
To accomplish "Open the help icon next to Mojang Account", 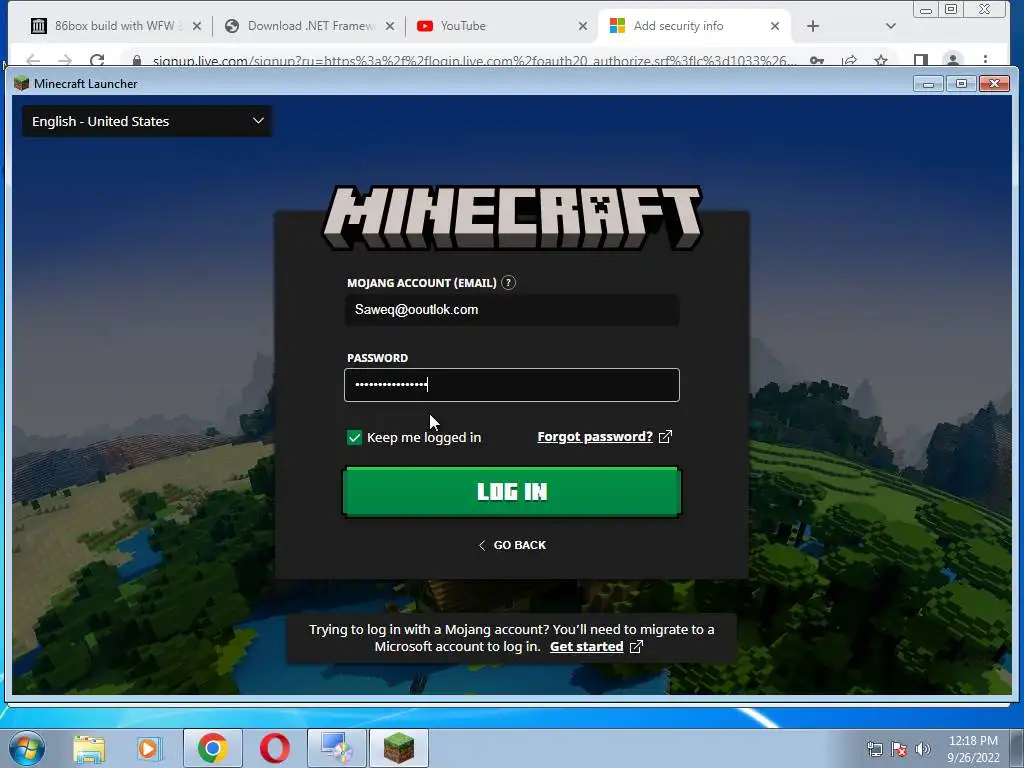I will (x=508, y=283).
